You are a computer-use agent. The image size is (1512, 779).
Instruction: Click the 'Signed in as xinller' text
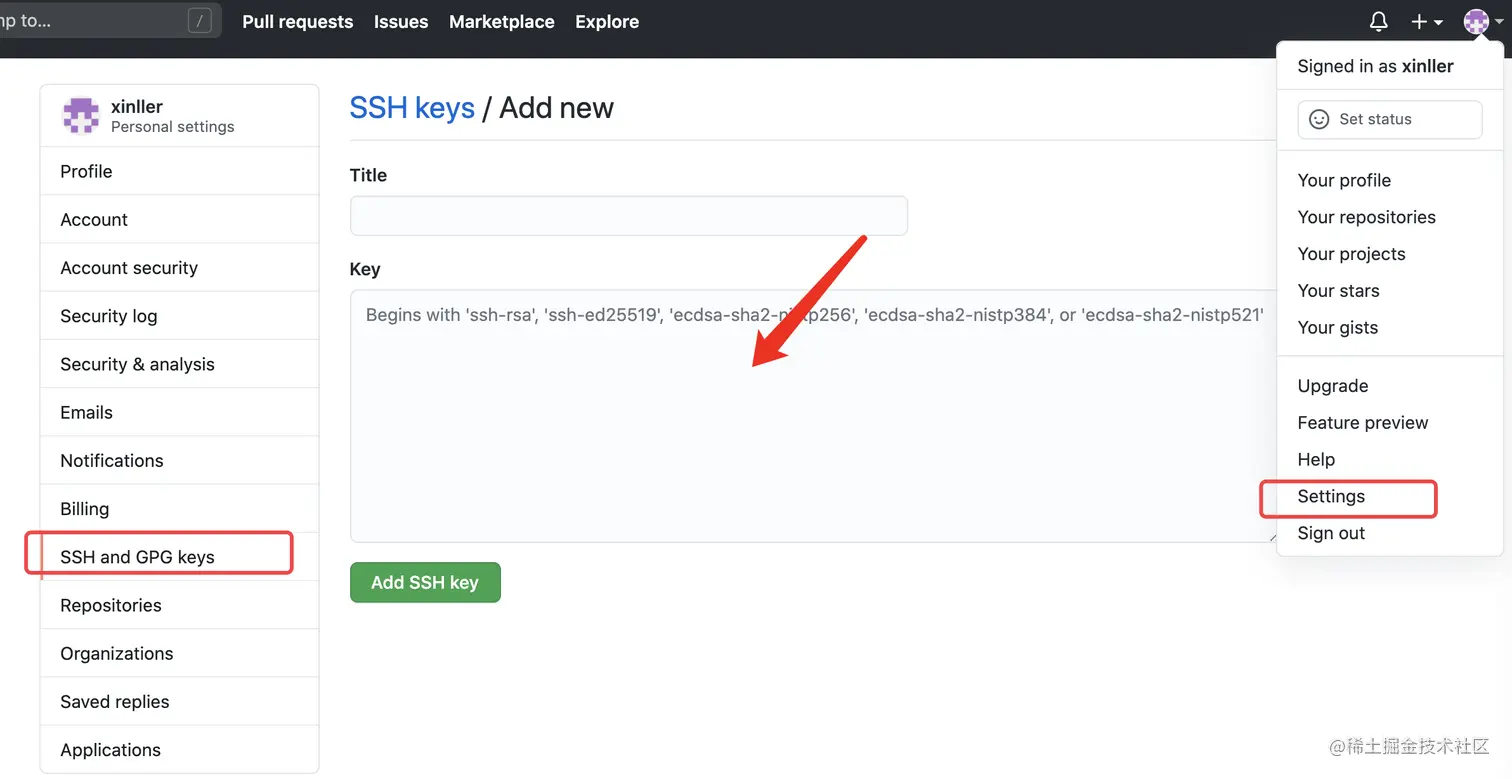(x=1375, y=66)
